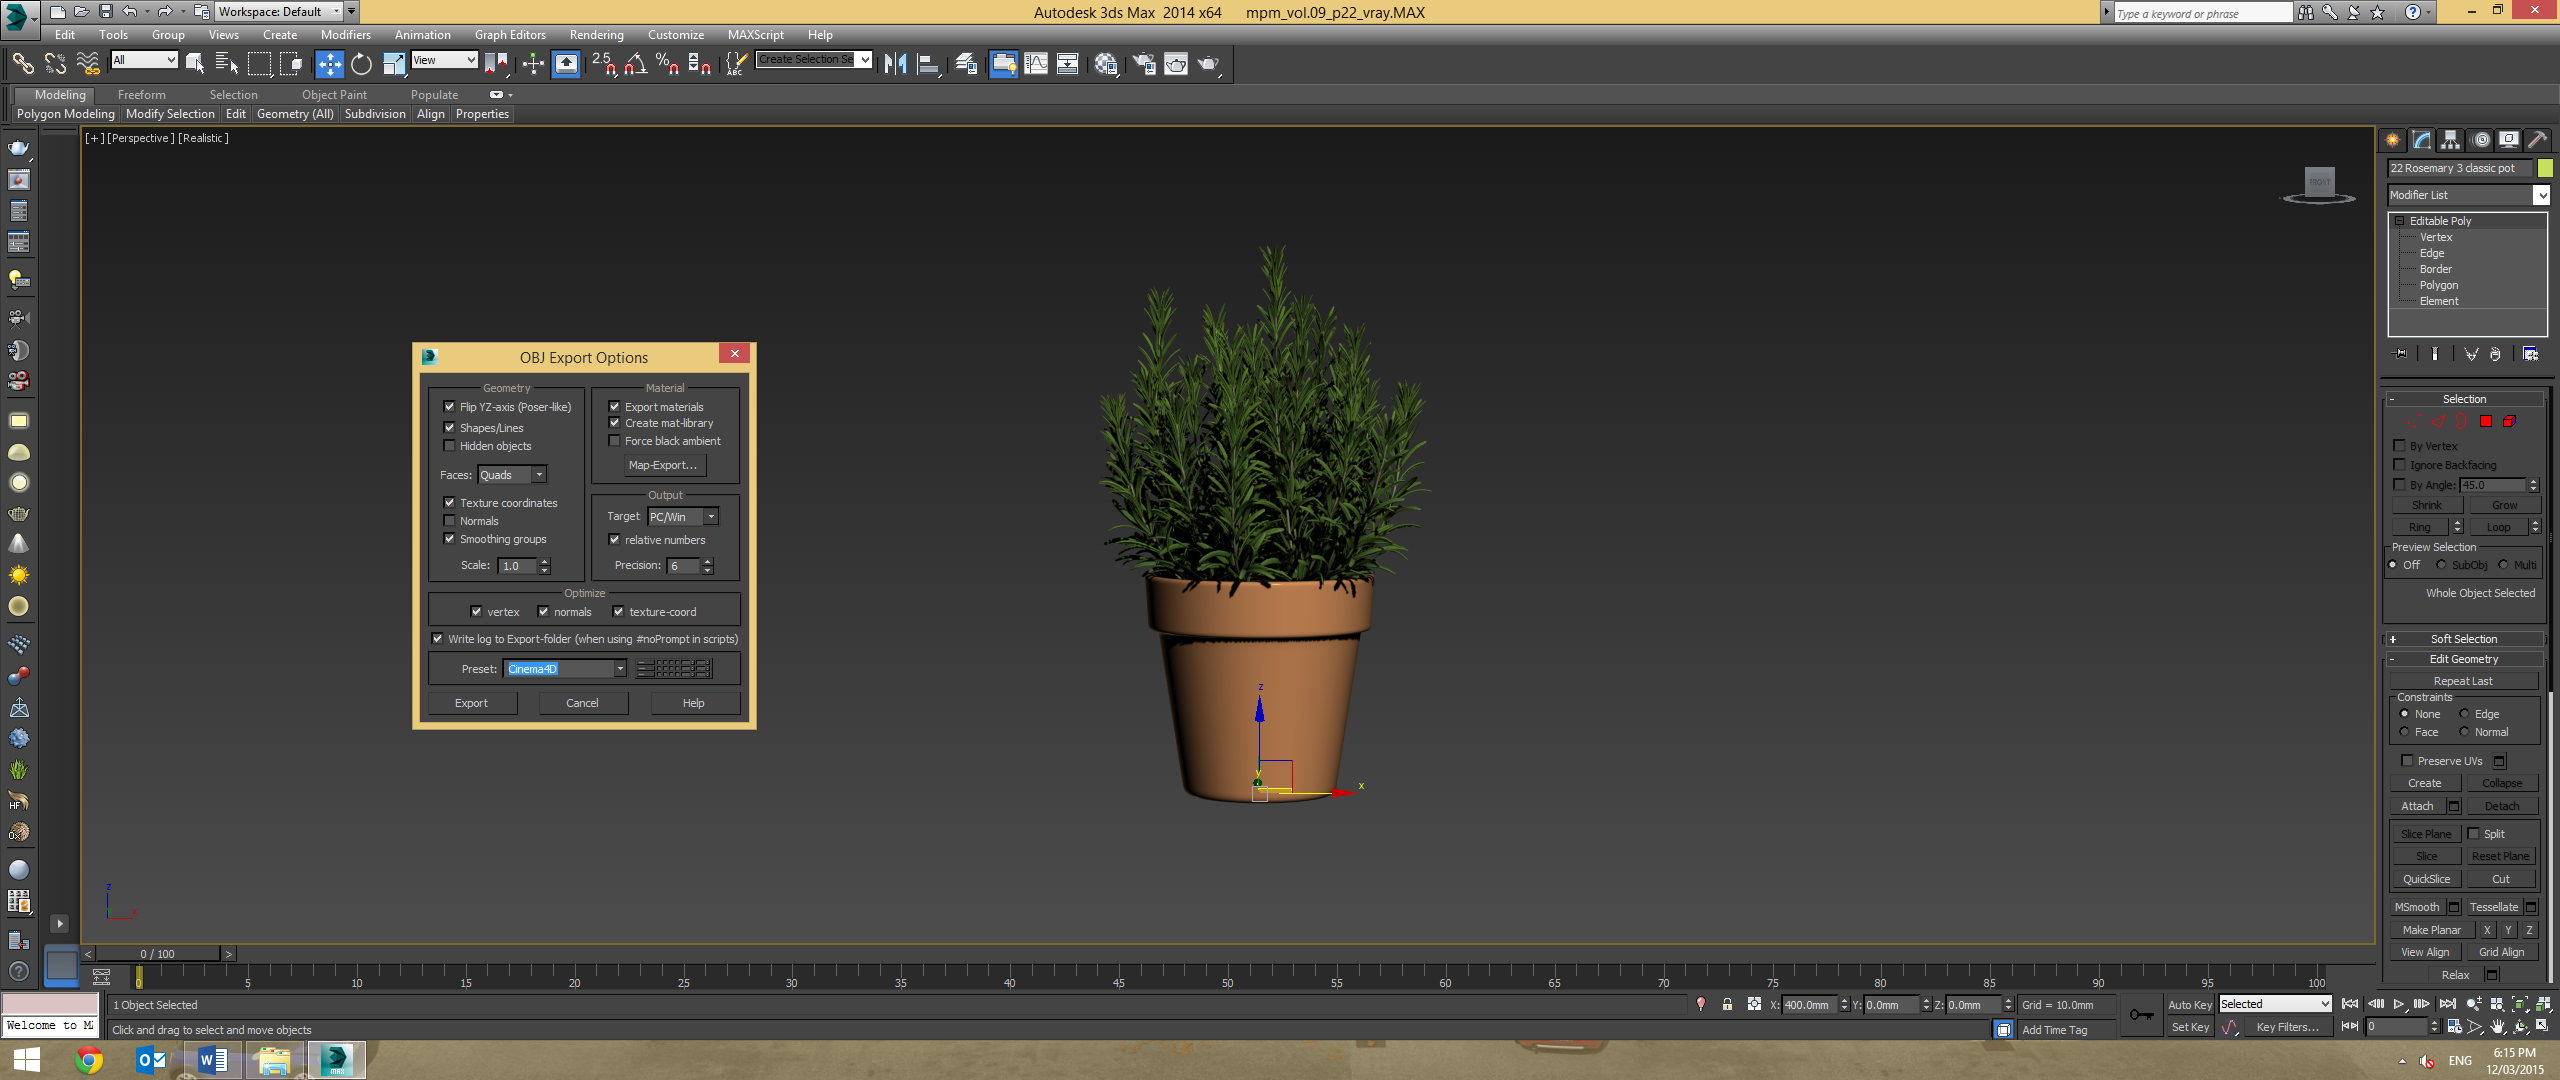Viewport: 2560px width, 1080px height.
Task: Open the Material Editor icon
Action: pyautogui.click(x=1105, y=64)
